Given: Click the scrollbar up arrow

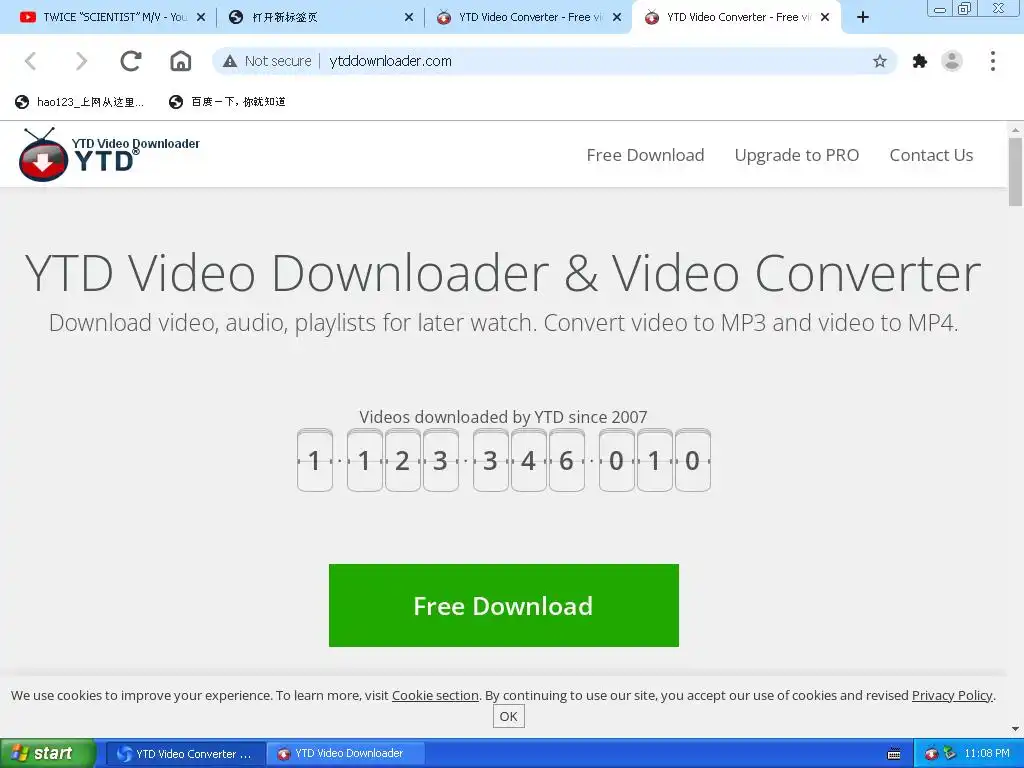Looking at the screenshot, I should point(1015,130).
